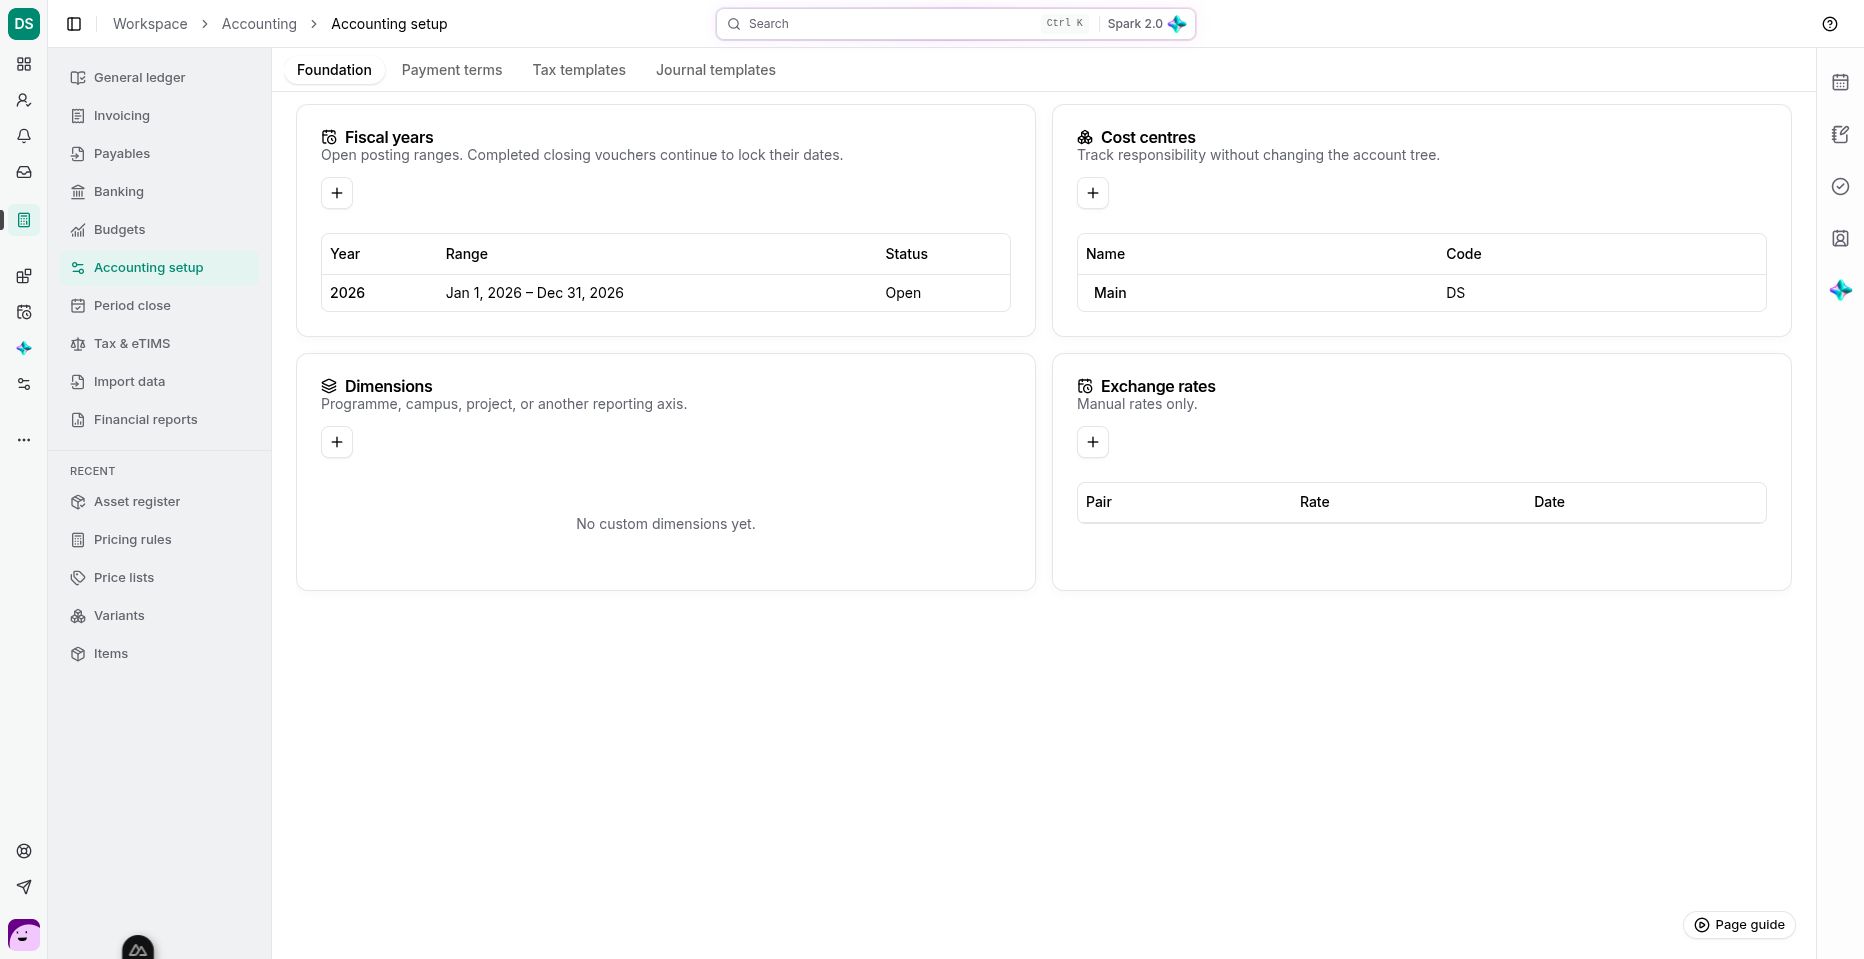Click the paper plane send icon
The height and width of the screenshot is (959, 1864).
pyautogui.click(x=24, y=887)
